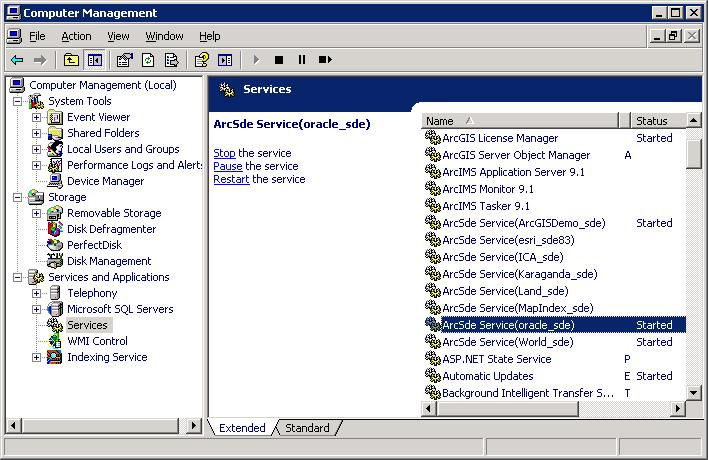Click the Disk Management icon
This screenshot has height=460, width=708.
click(55, 261)
